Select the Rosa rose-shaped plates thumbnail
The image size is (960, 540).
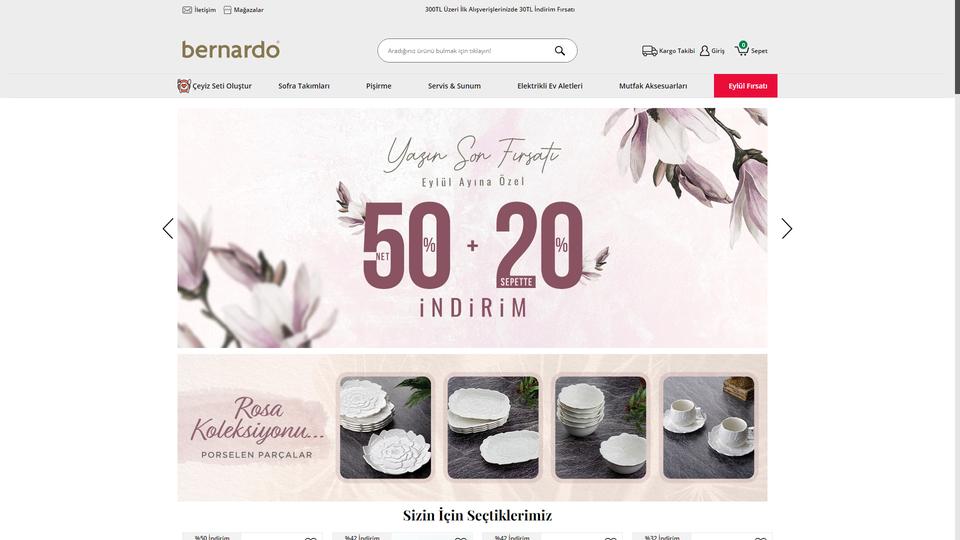[385, 427]
